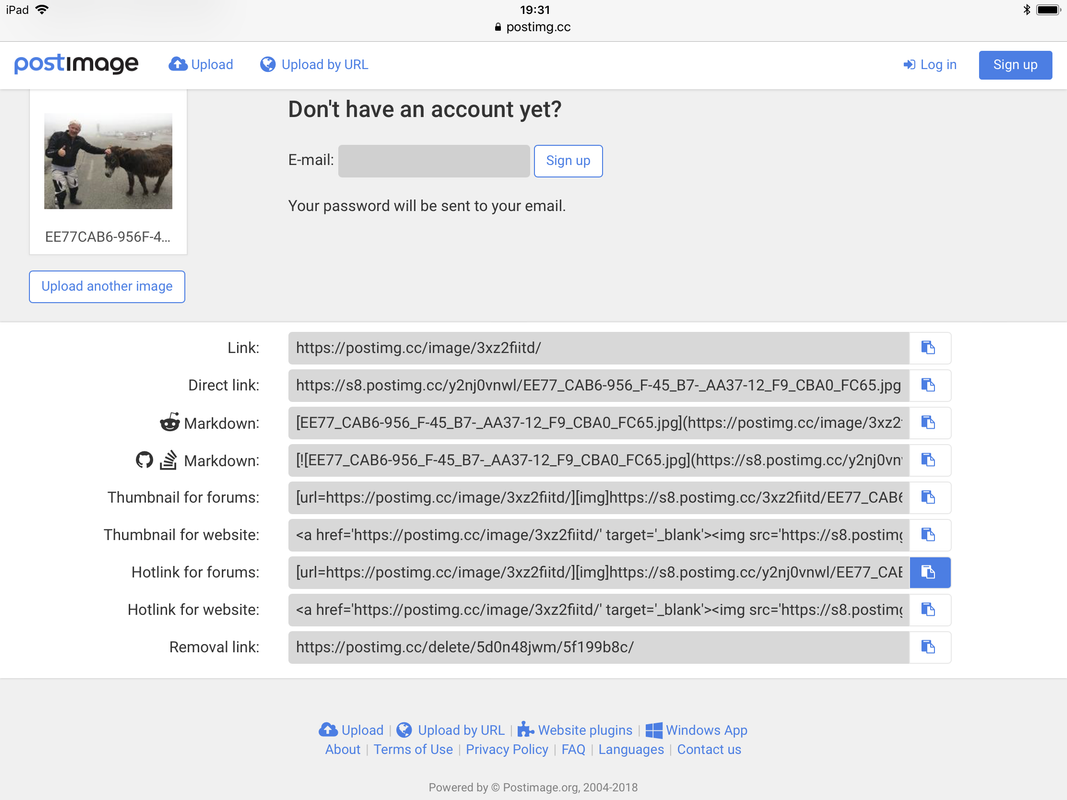The width and height of the screenshot is (1067, 800).
Task: Read the Terms of Use
Action: tap(413, 750)
